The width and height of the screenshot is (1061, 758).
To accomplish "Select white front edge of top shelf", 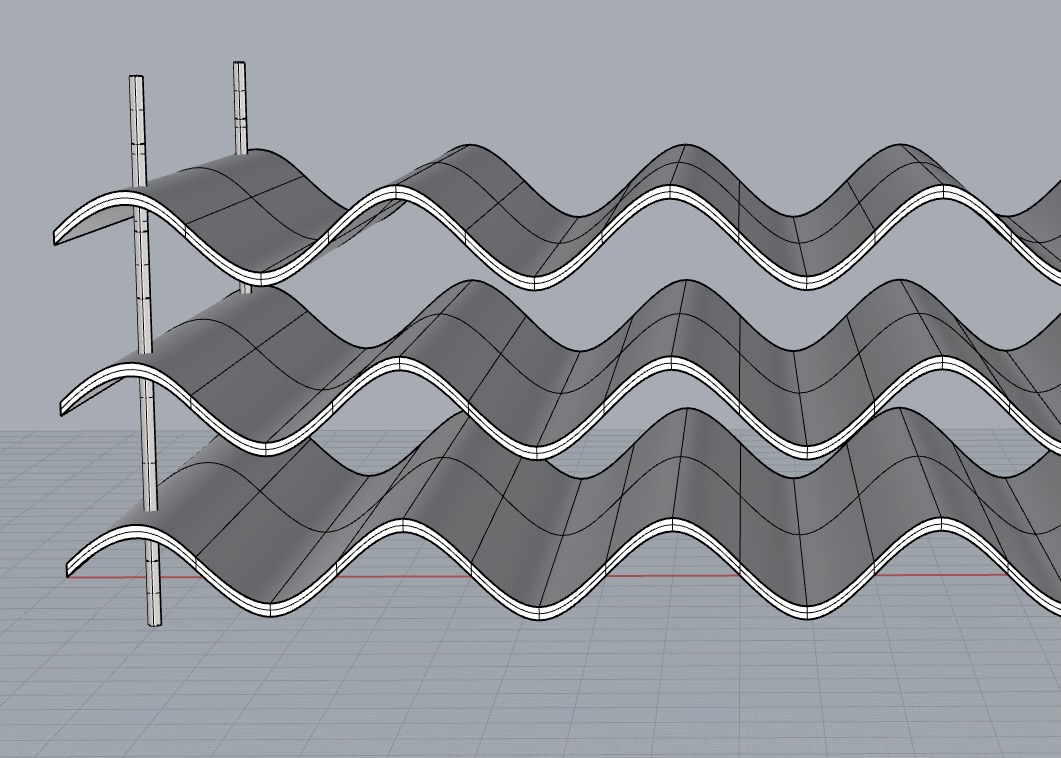I will pyautogui.click(x=671, y=193).
